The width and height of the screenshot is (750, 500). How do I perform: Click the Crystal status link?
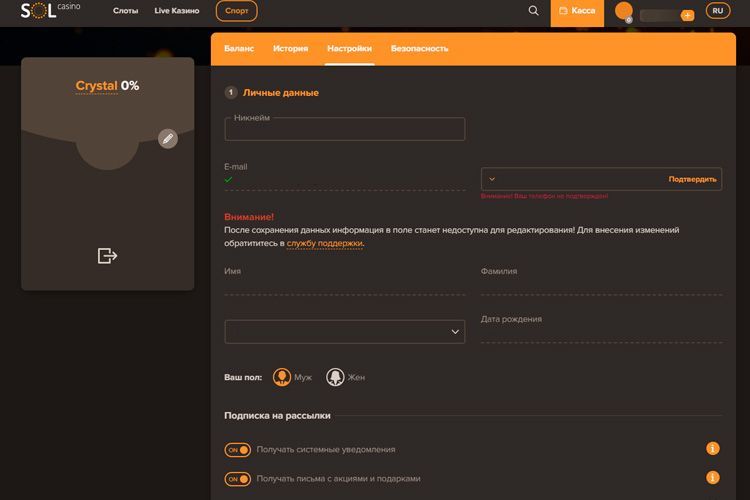[x=97, y=86]
